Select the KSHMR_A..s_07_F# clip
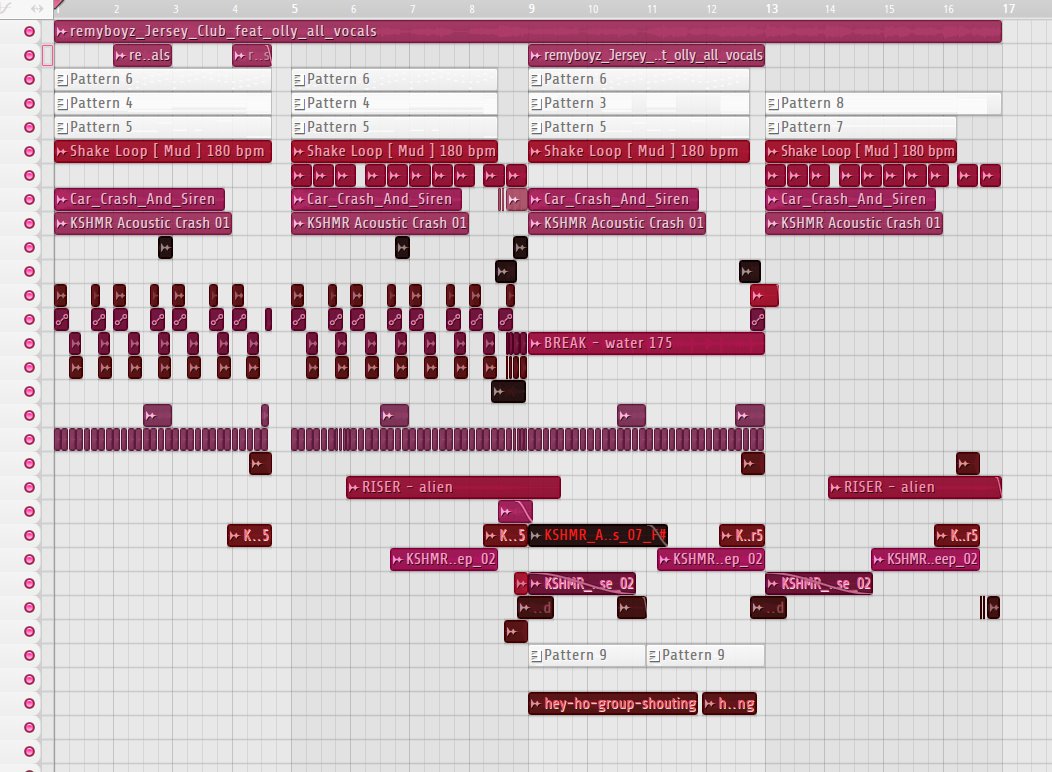Screen dimensions: 1052x772 (x=598, y=535)
